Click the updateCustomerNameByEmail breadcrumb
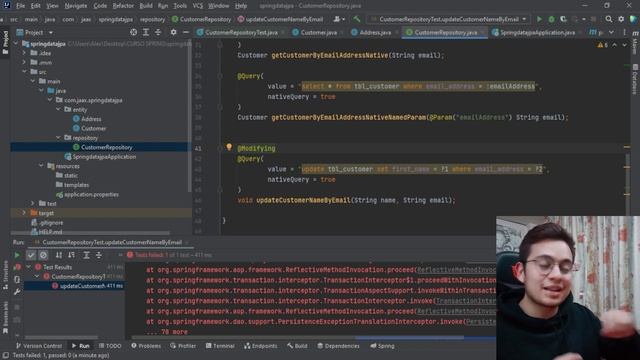Screen dimensions: 640x360 [x=280, y=19]
